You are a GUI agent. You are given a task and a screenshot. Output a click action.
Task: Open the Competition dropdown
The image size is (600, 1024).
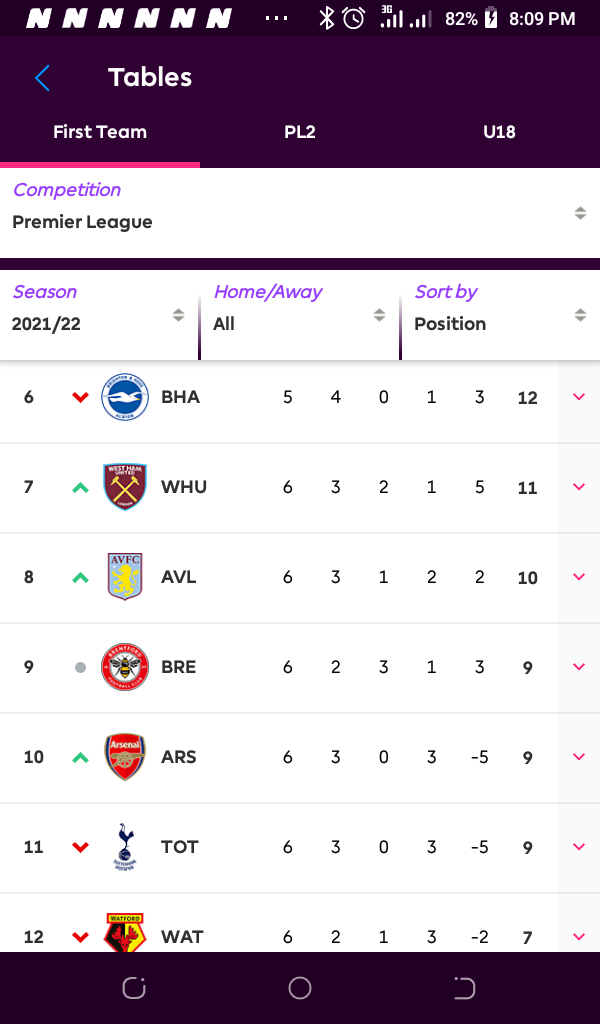[x=300, y=213]
